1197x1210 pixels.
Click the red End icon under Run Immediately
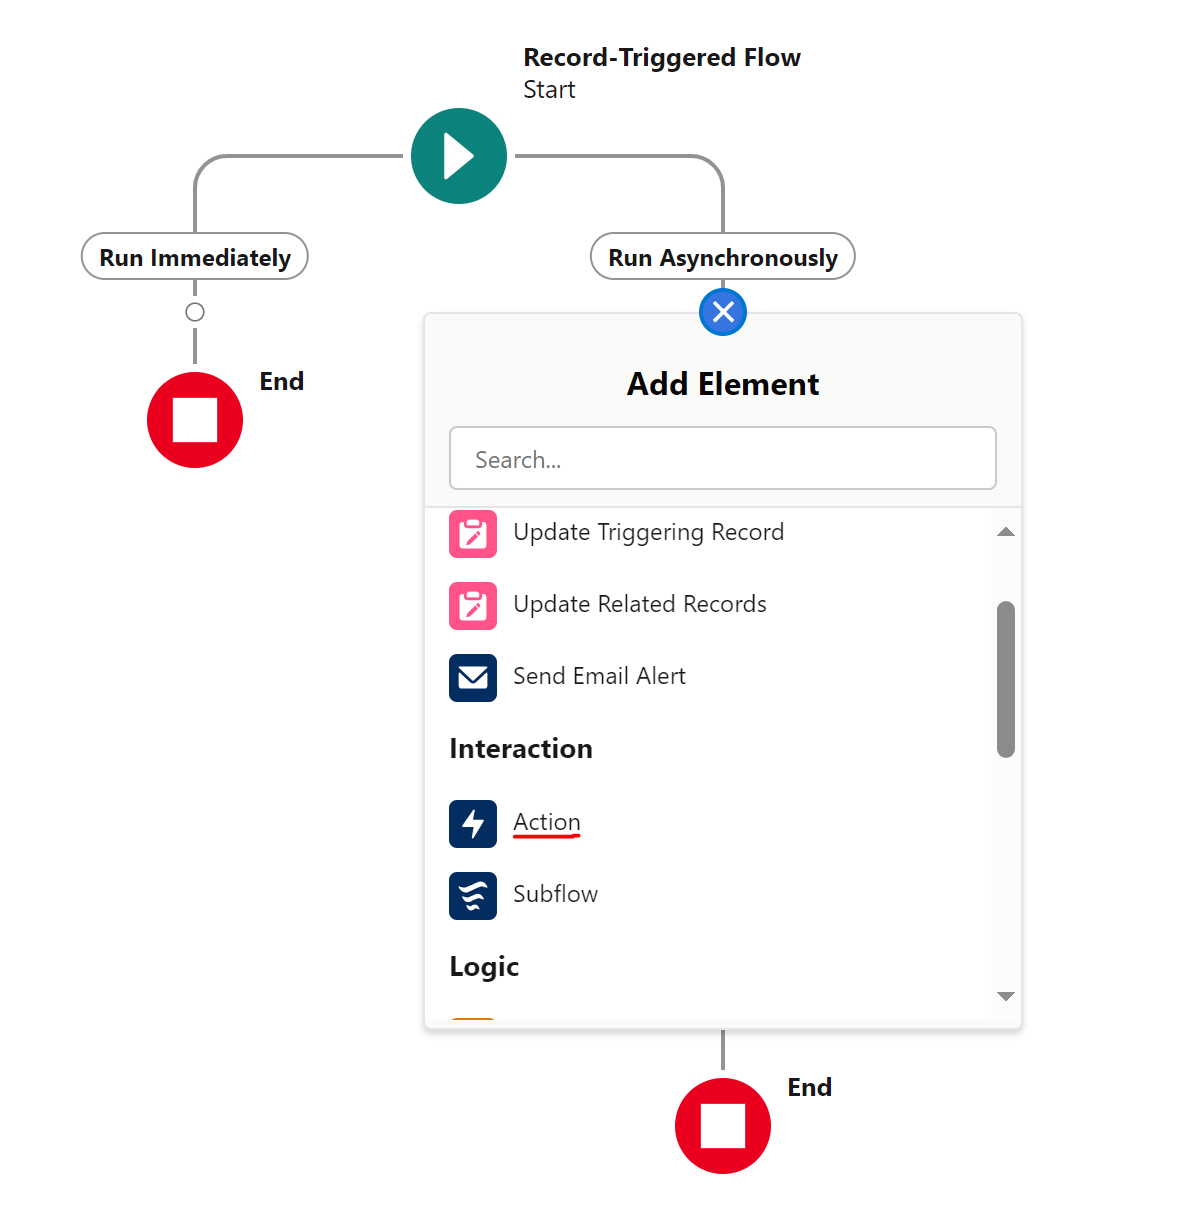pyautogui.click(x=195, y=419)
